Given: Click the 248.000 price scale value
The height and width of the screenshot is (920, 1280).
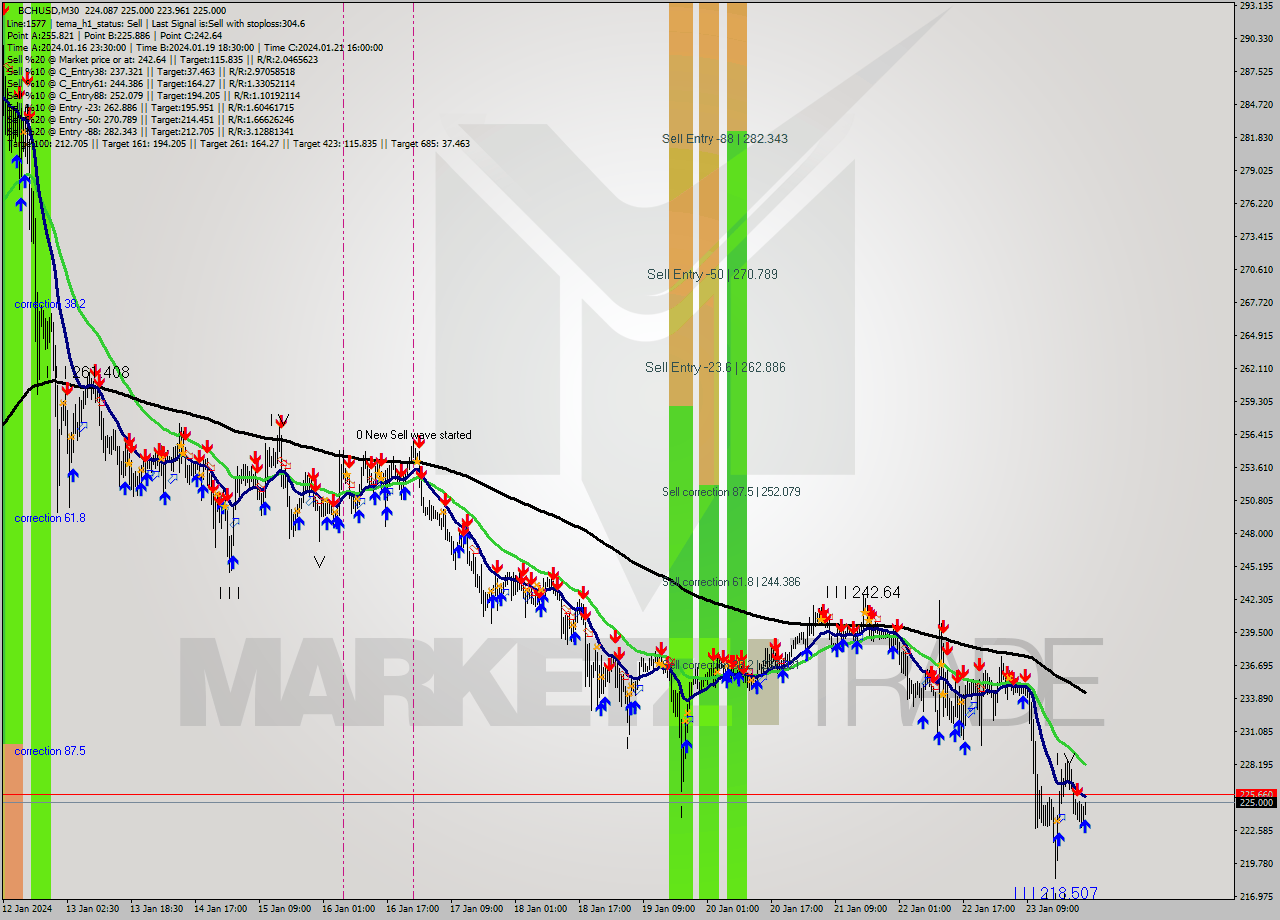Looking at the screenshot, I should tap(1257, 533).
